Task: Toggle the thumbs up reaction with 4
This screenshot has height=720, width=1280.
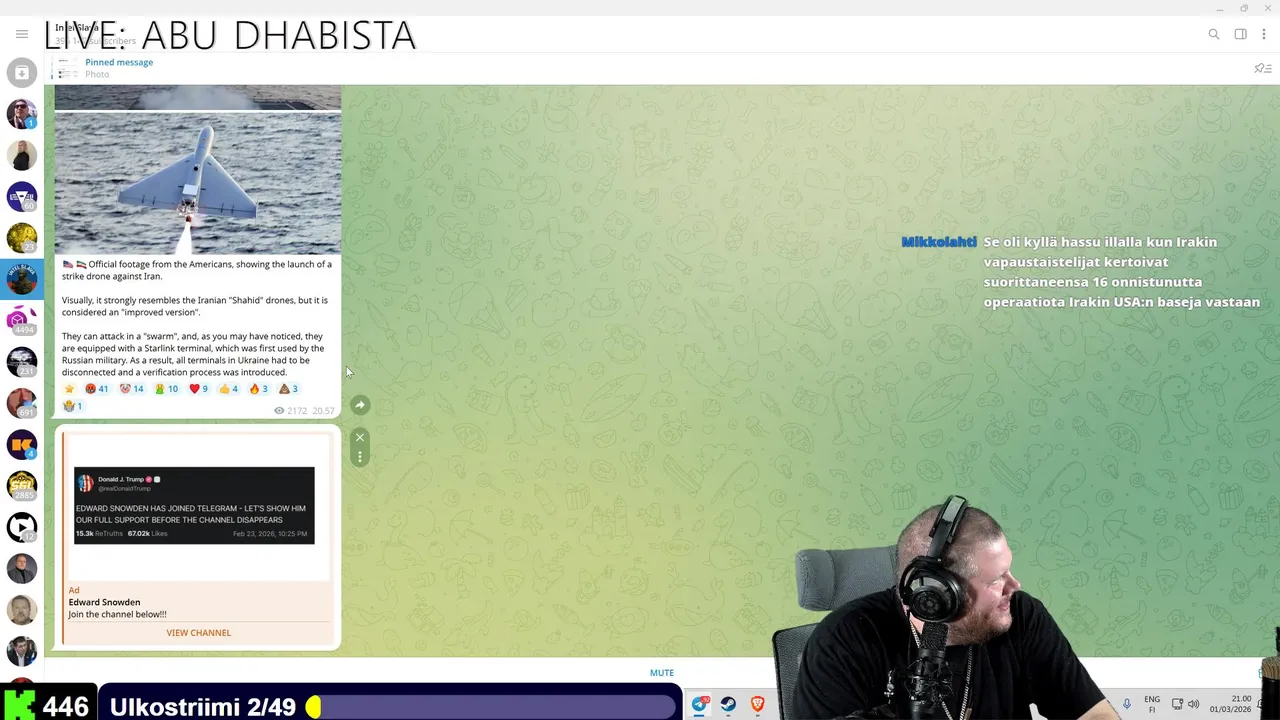Action: (x=229, y=389)
